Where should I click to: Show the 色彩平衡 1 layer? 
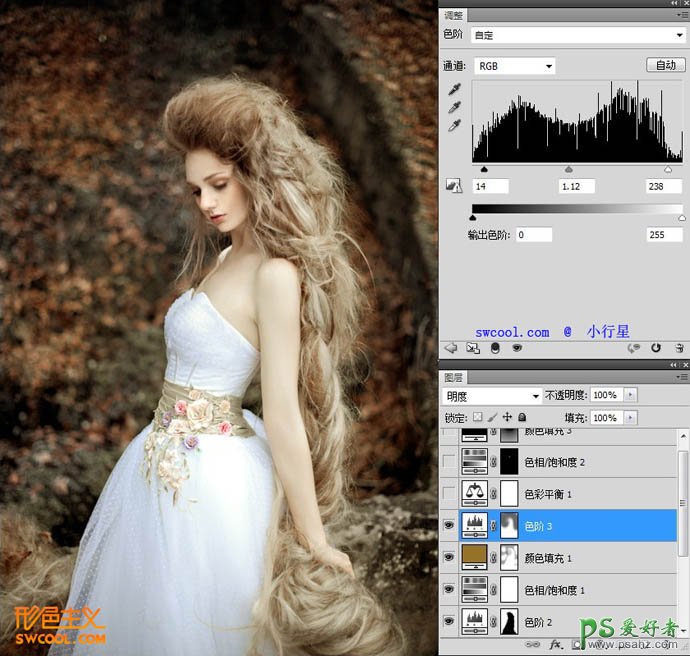click(x=448, y=493)
